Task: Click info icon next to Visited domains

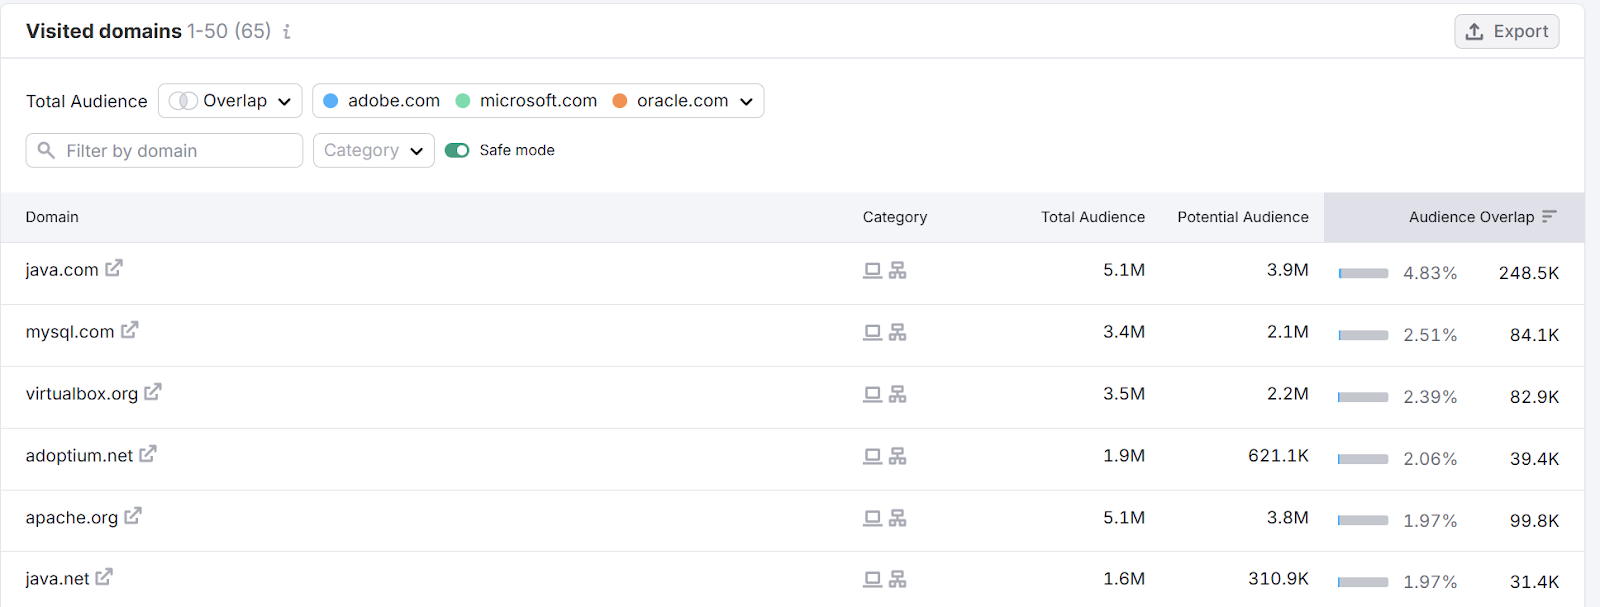Action: pos(287,32)
